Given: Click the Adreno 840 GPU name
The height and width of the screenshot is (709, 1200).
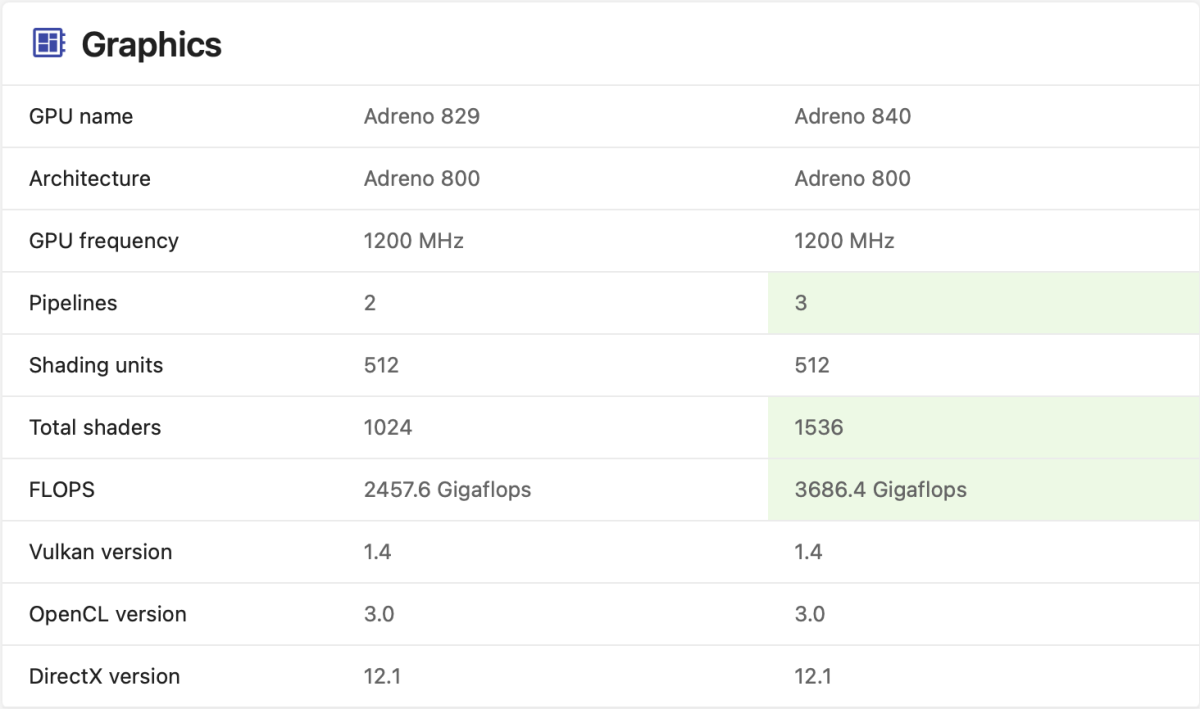Looking at the screenshot, I should 853,116.
